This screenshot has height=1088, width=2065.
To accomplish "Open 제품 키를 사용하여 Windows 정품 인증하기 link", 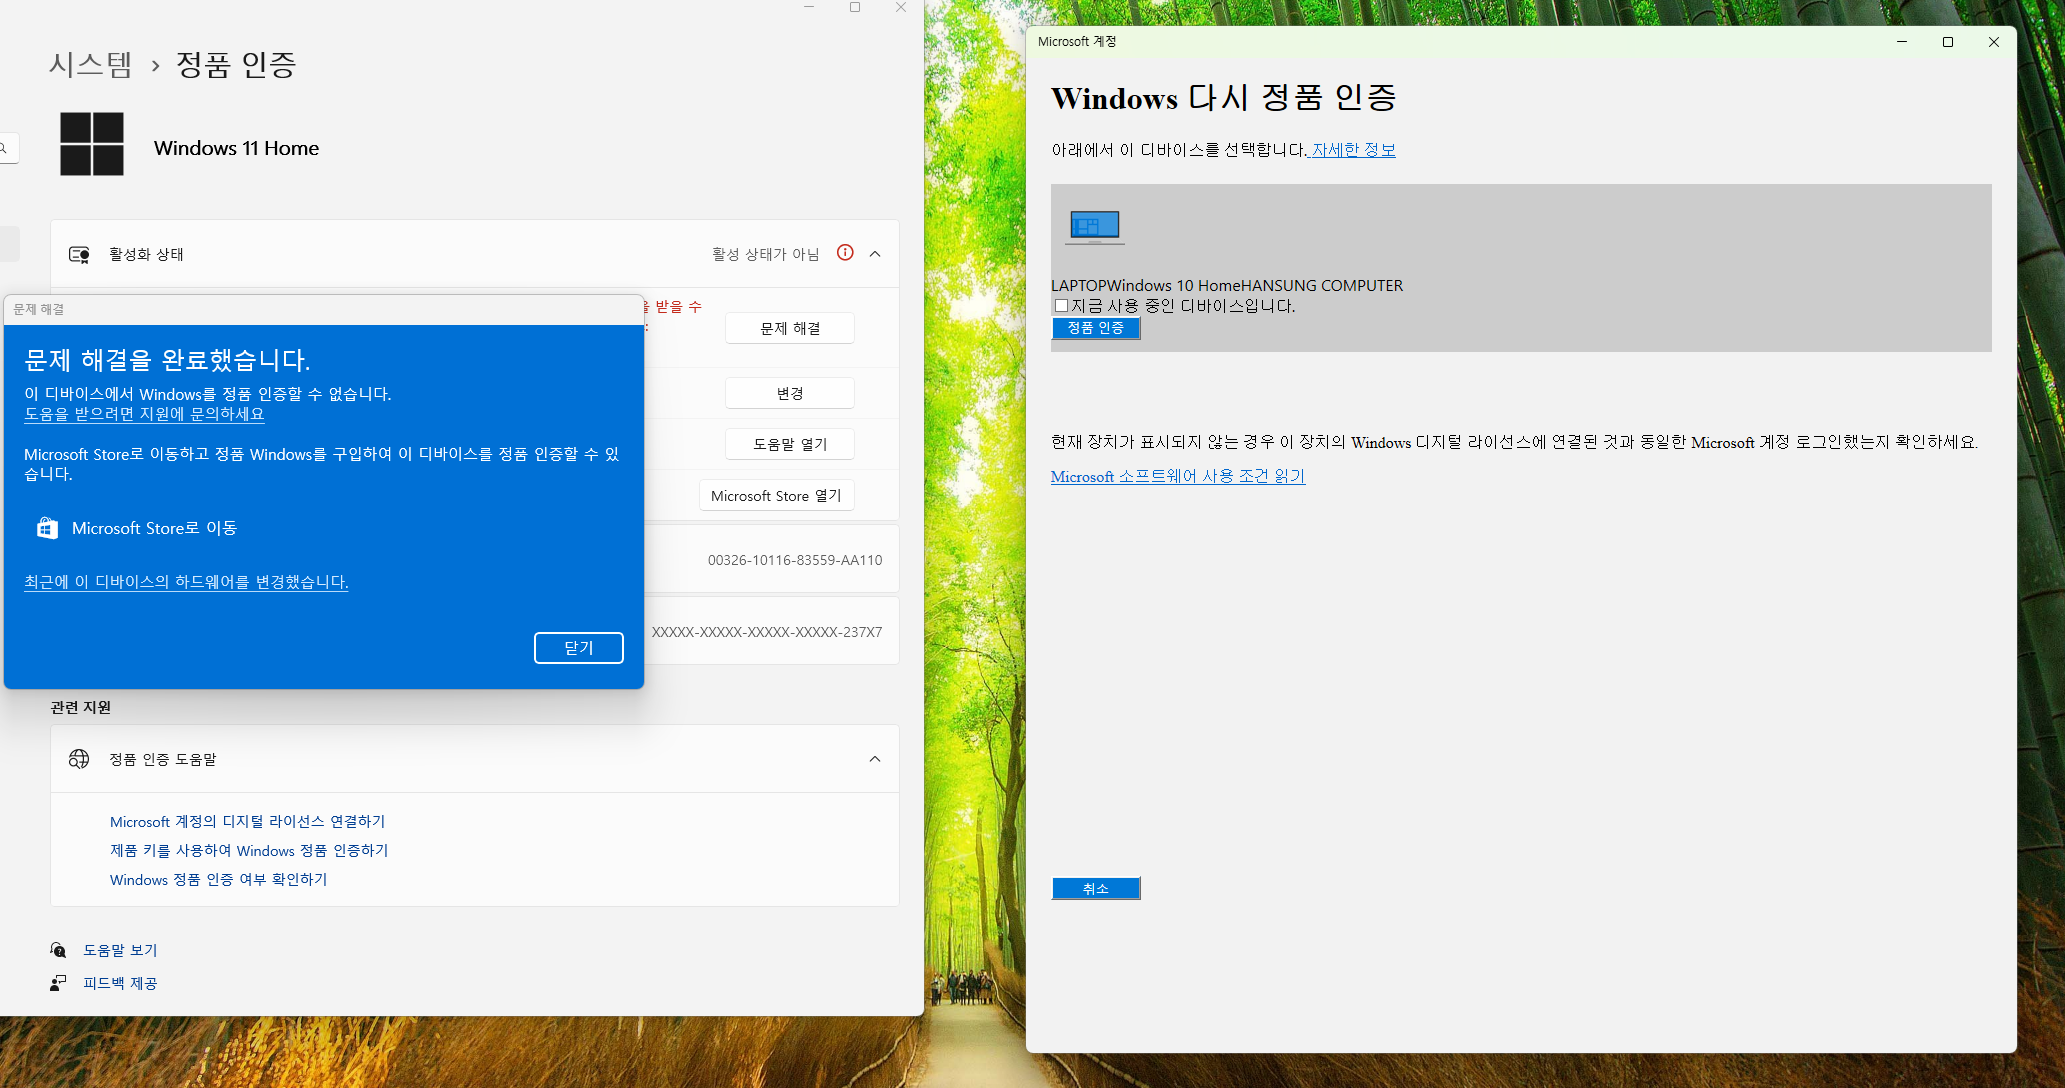I will click(249, 850).
